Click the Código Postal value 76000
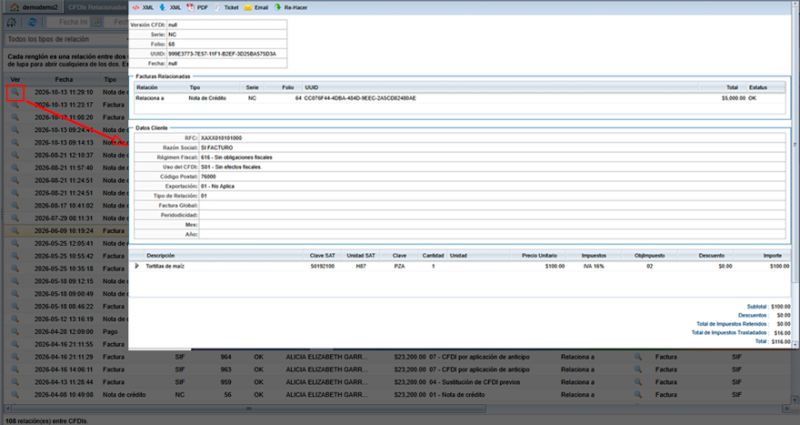Viewport: 800px width, 425px height. click(208, 177)
